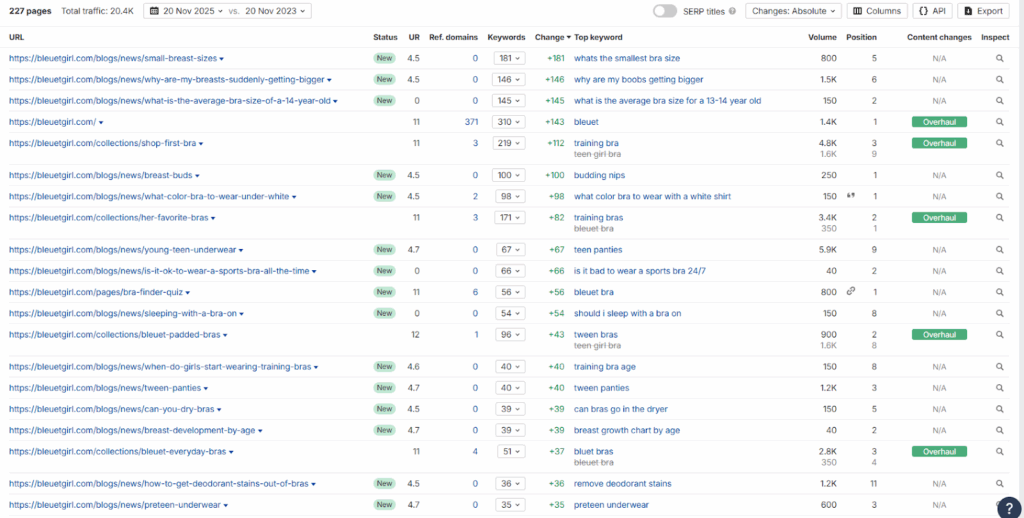Open the preteen-underwear URL link

[115, 505]
